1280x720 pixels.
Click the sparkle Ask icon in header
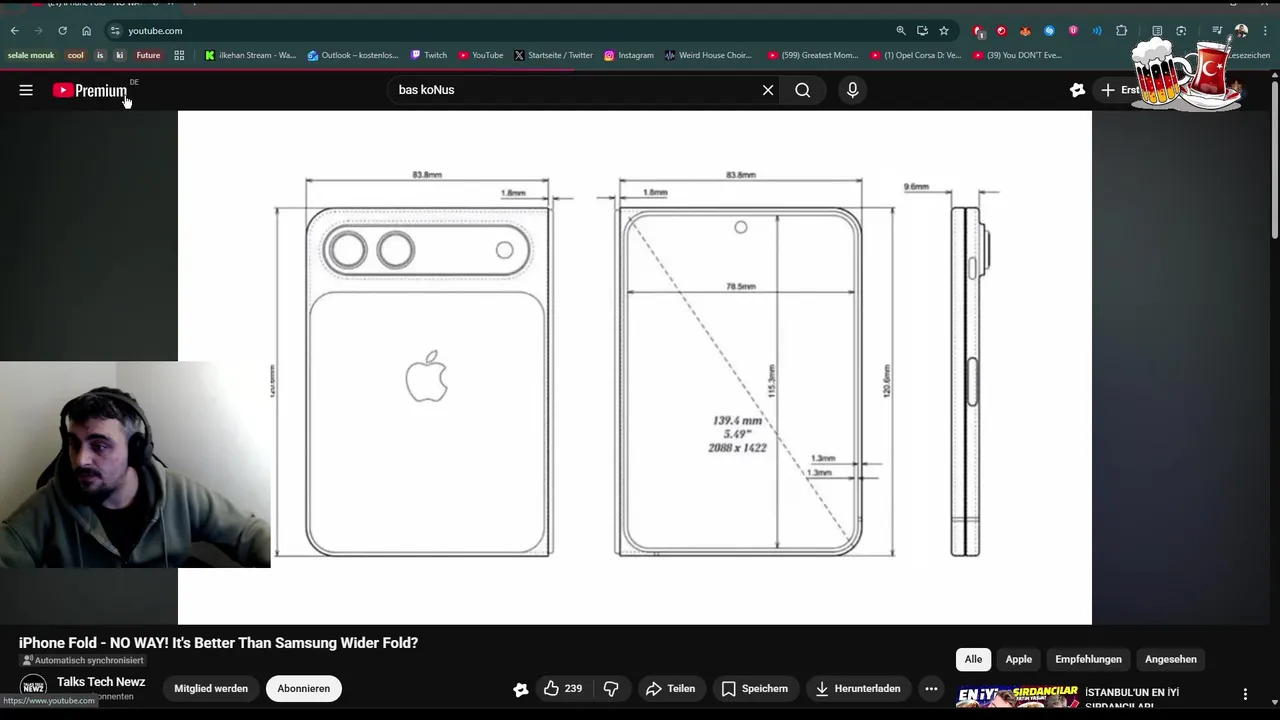[1077, 90]
